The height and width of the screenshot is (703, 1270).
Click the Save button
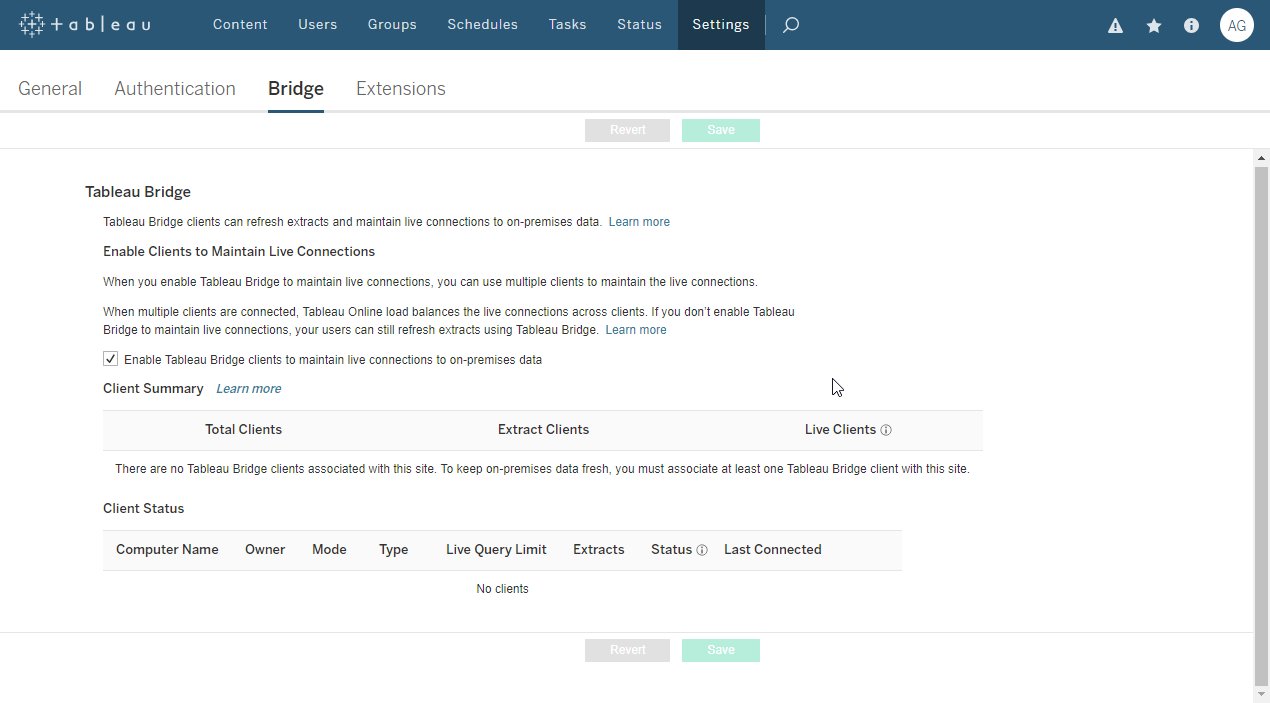[x=720, y=130]
